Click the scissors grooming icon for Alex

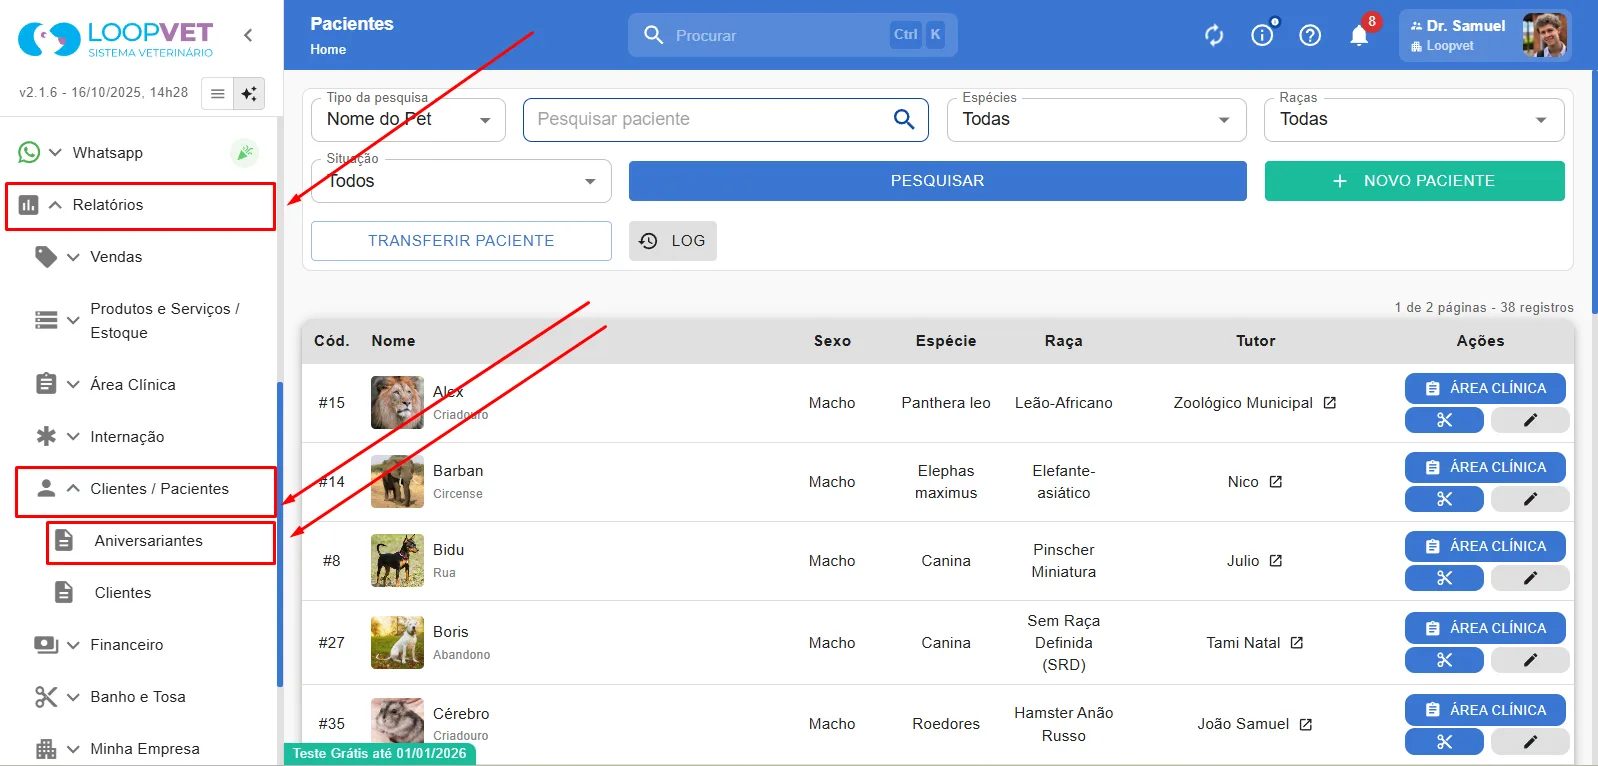click(1444, 420)
